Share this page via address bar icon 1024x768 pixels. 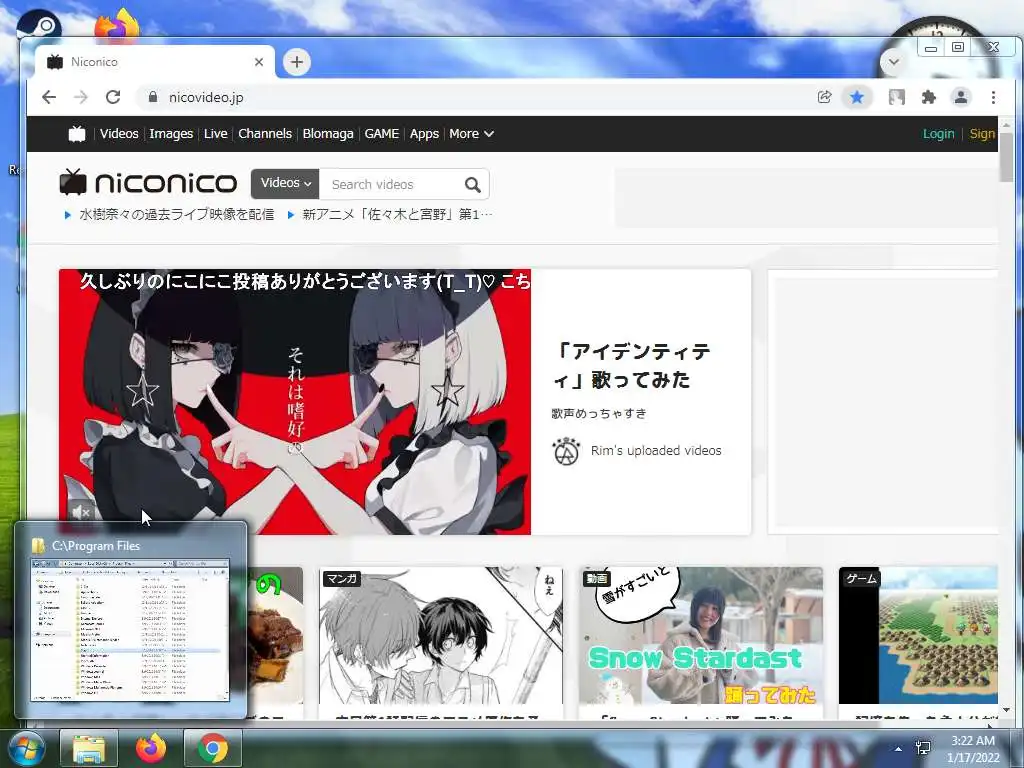[824, 97]
